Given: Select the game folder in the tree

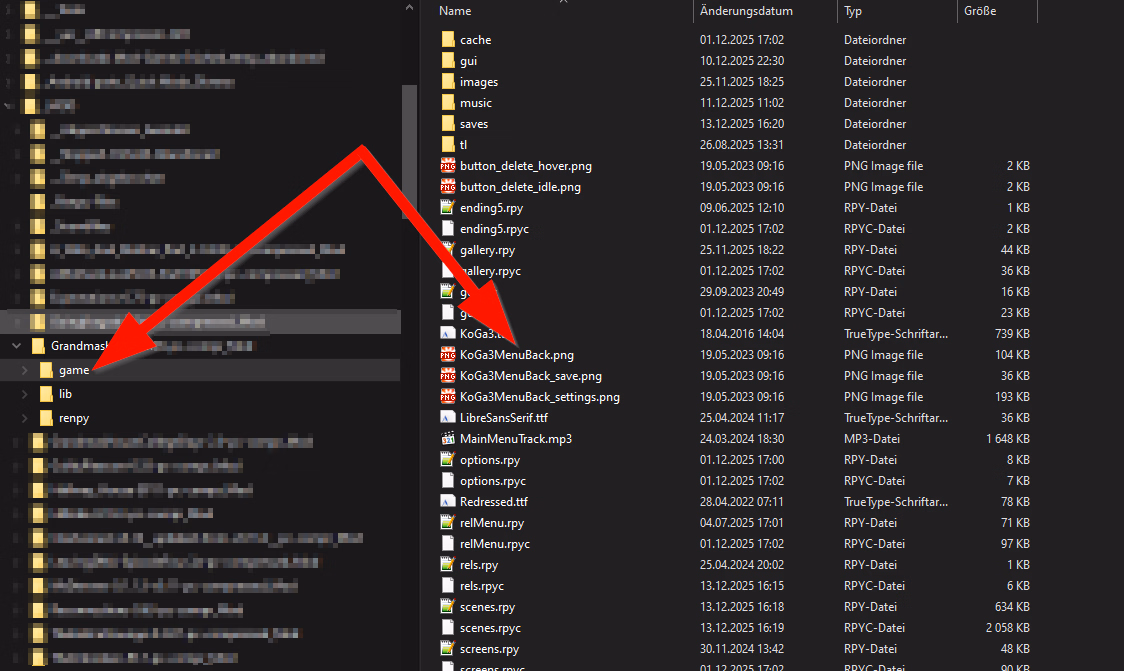Looking at the screenshot, I should coord(74,370).
